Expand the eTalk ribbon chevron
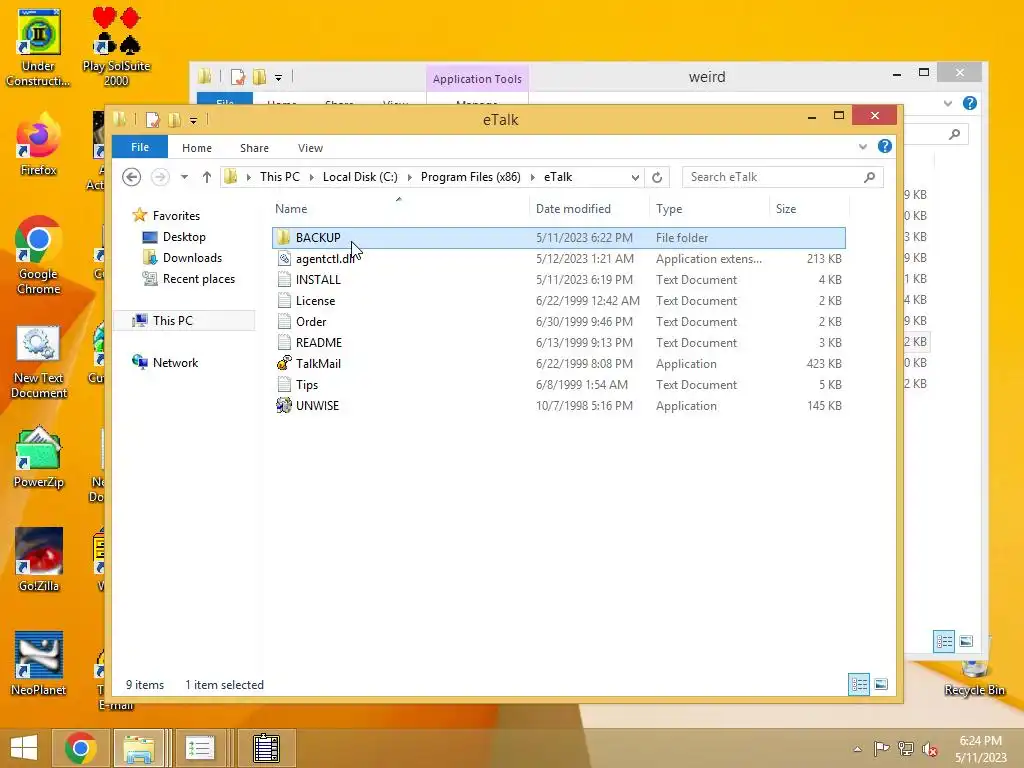 point(863,147)
